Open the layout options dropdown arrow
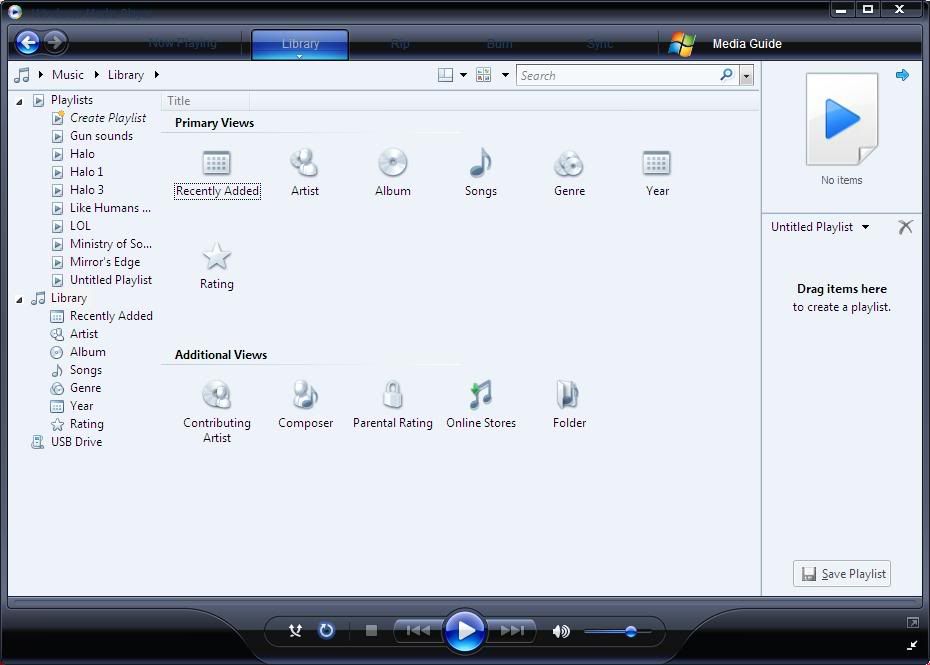 (x=463, y=75)
